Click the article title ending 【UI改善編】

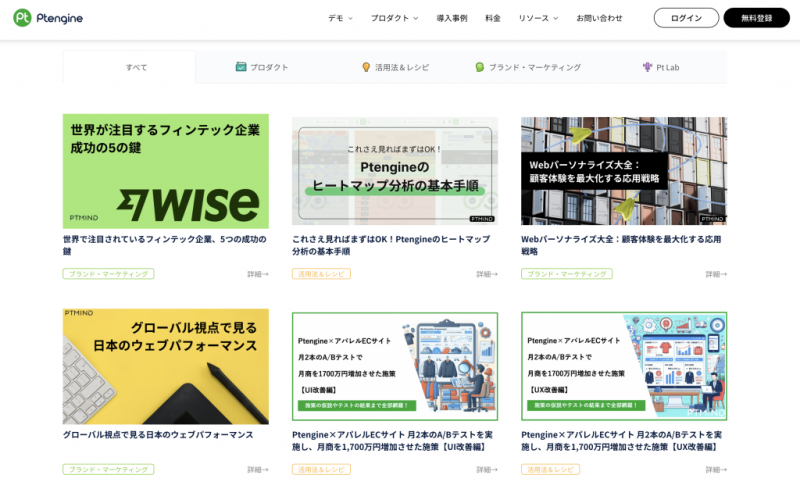[392, 441]
